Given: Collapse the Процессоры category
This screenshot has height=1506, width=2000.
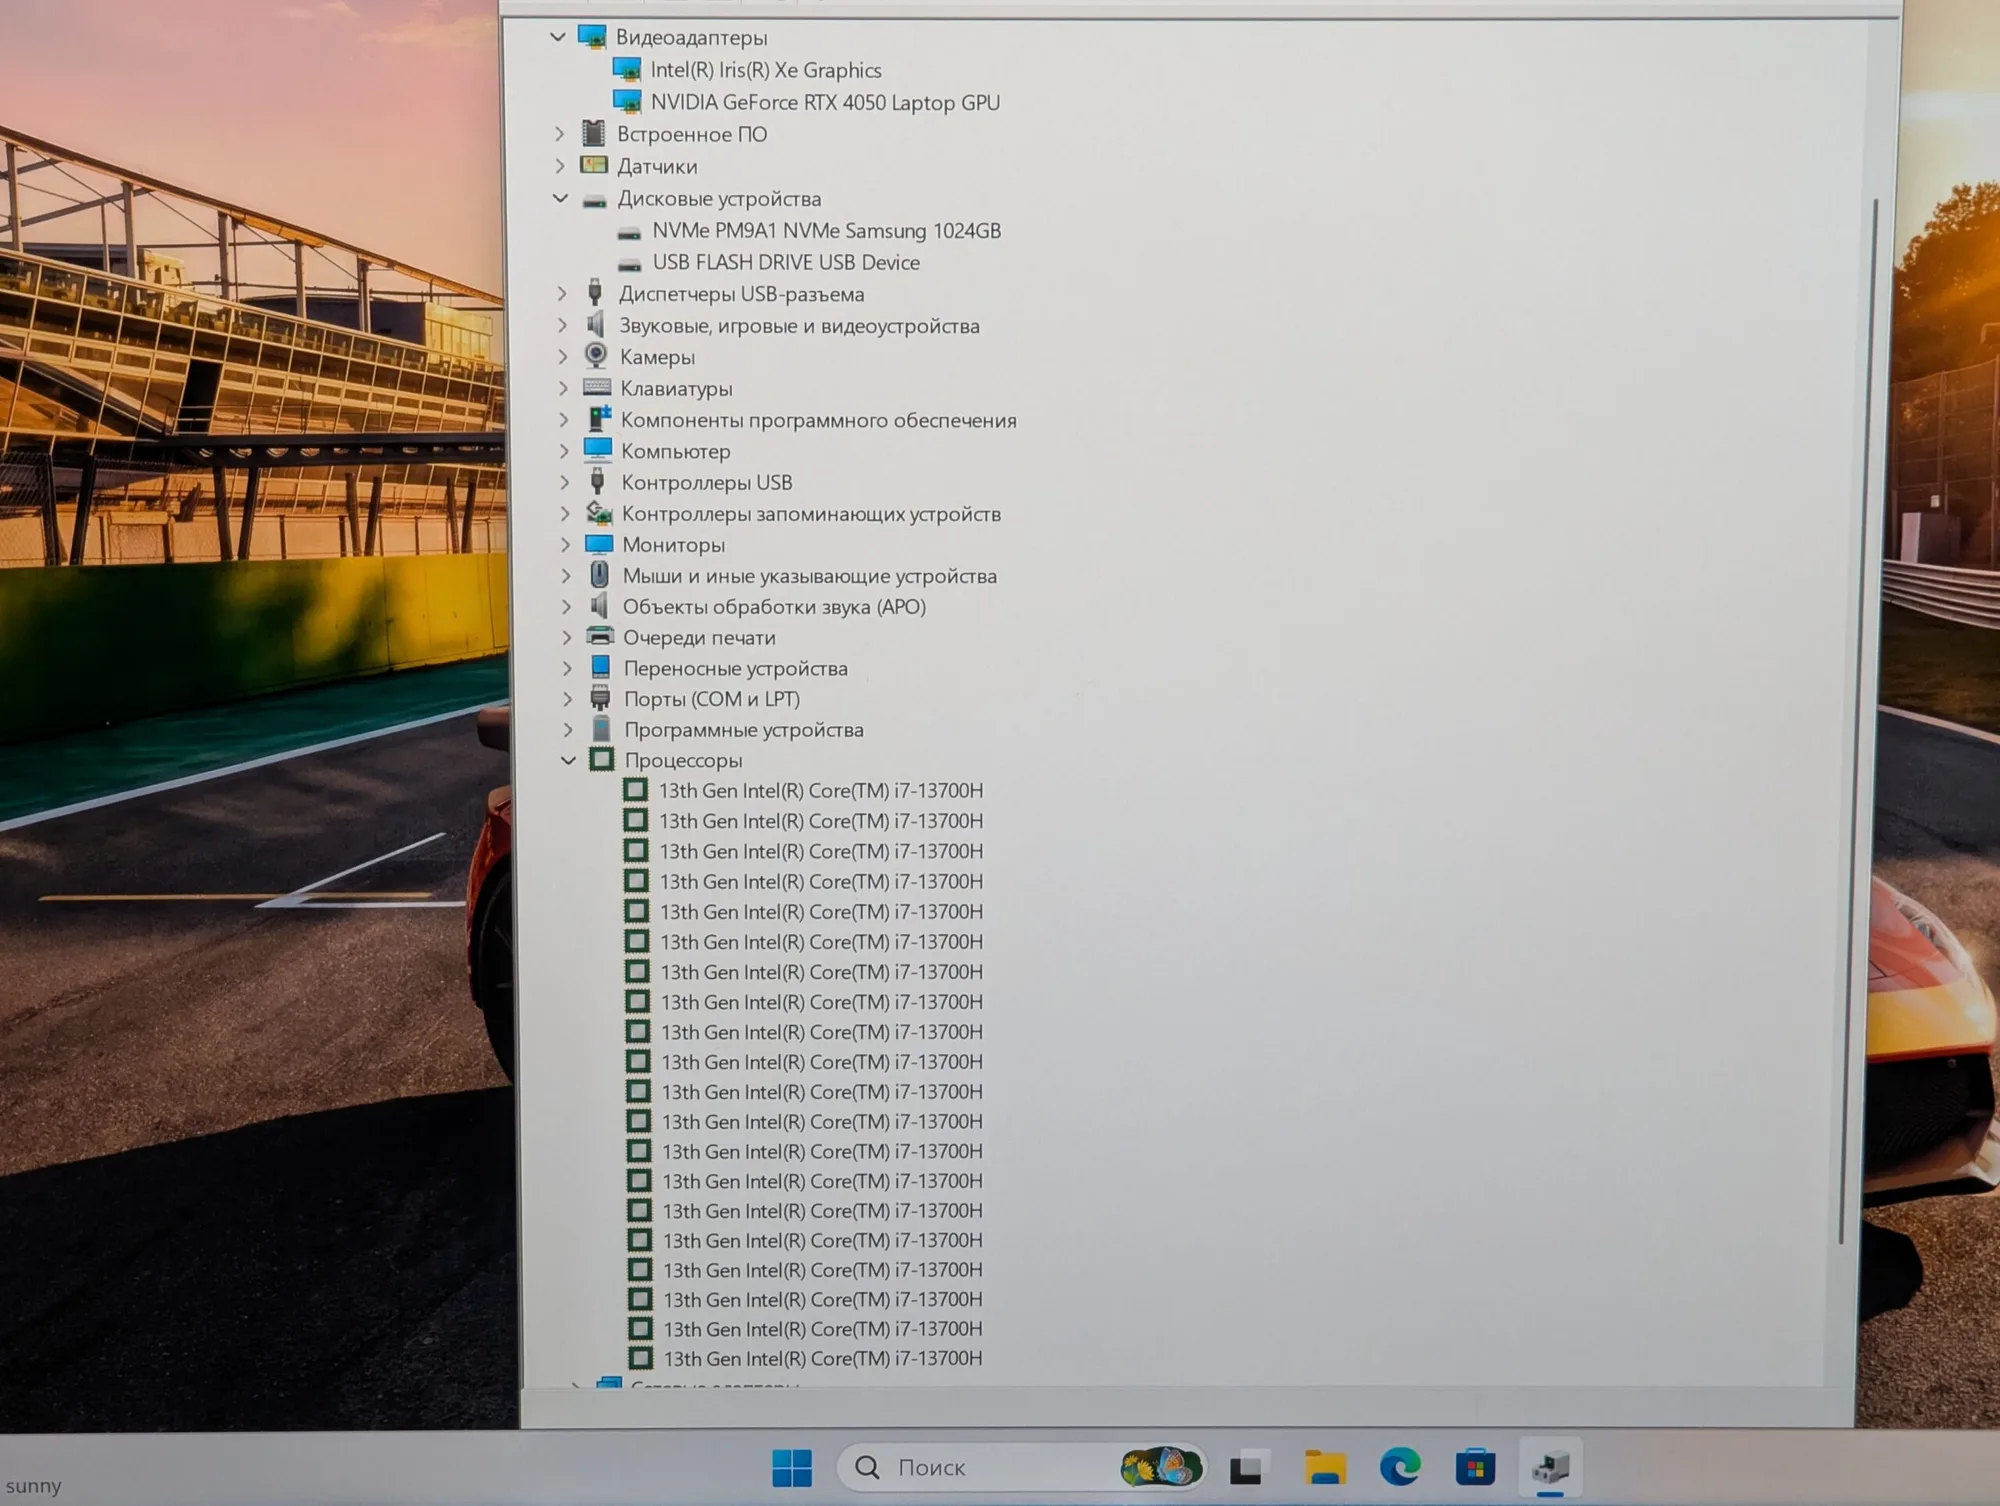Looking at the screenshot, I should tap(568, 760).
